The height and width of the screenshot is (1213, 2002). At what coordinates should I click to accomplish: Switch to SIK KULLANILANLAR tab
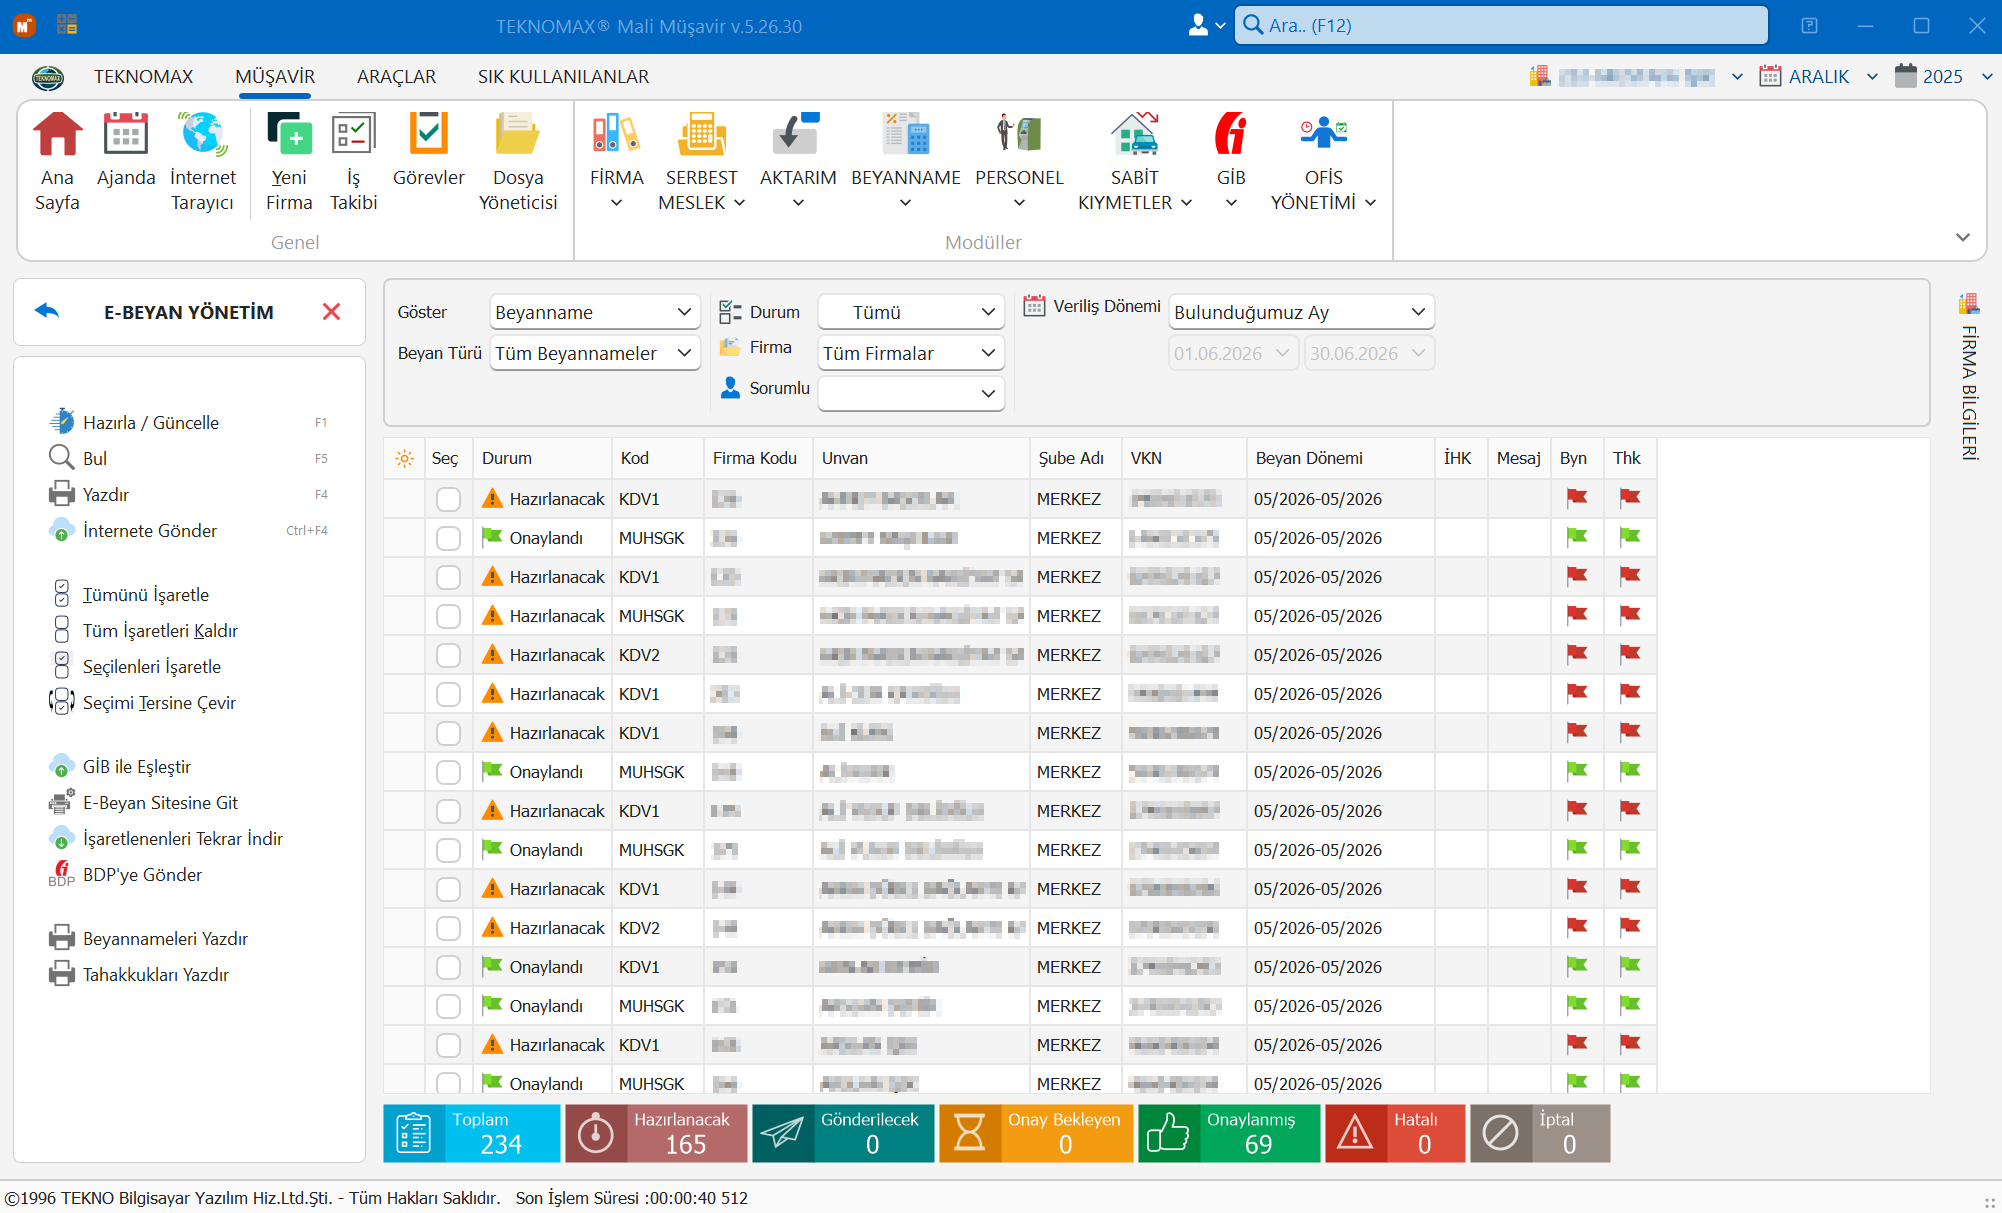[x=563, y=76]
